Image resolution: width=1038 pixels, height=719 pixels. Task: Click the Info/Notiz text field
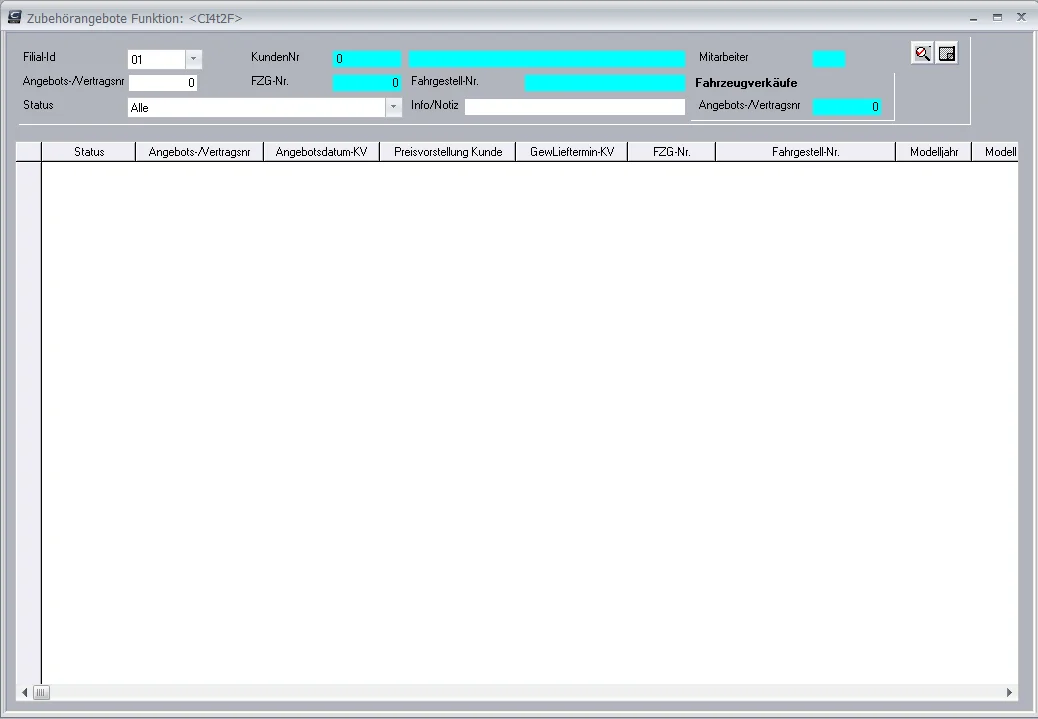click(x=575, y=107)
